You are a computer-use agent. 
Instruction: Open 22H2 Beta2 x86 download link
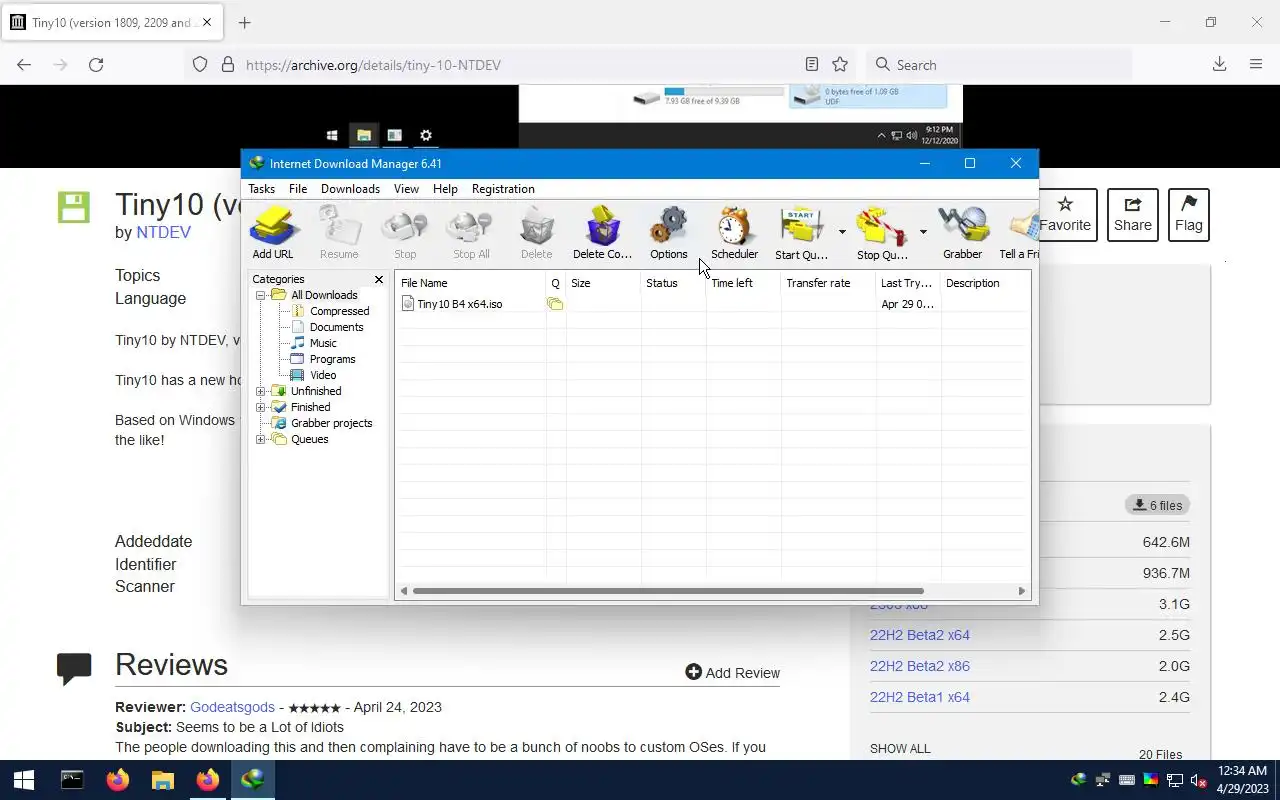pyautogui.click(x=920, y=666)
